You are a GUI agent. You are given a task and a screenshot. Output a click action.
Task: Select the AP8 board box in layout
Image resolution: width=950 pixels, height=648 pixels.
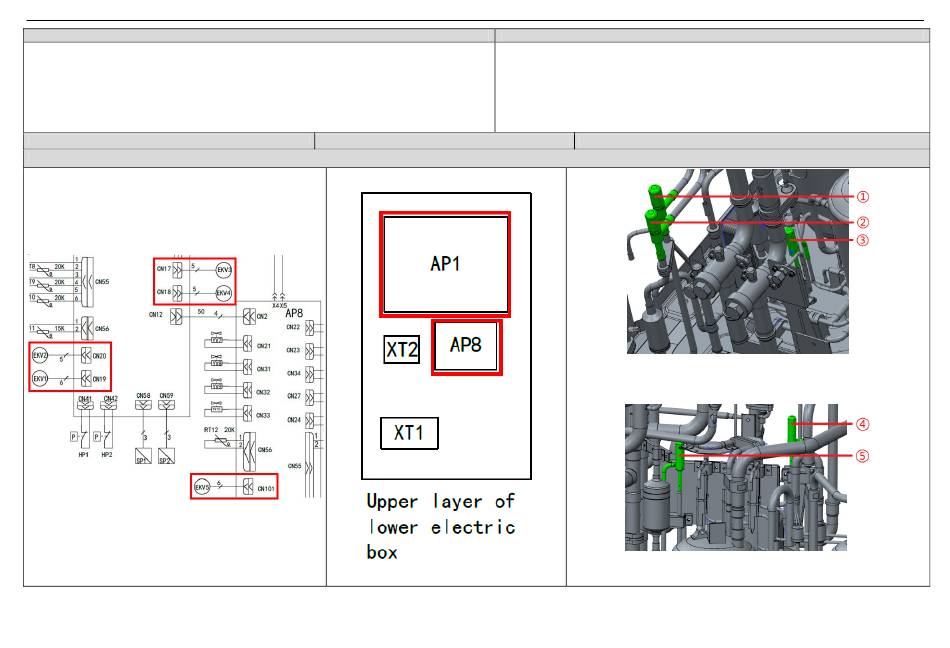(467, 347)
